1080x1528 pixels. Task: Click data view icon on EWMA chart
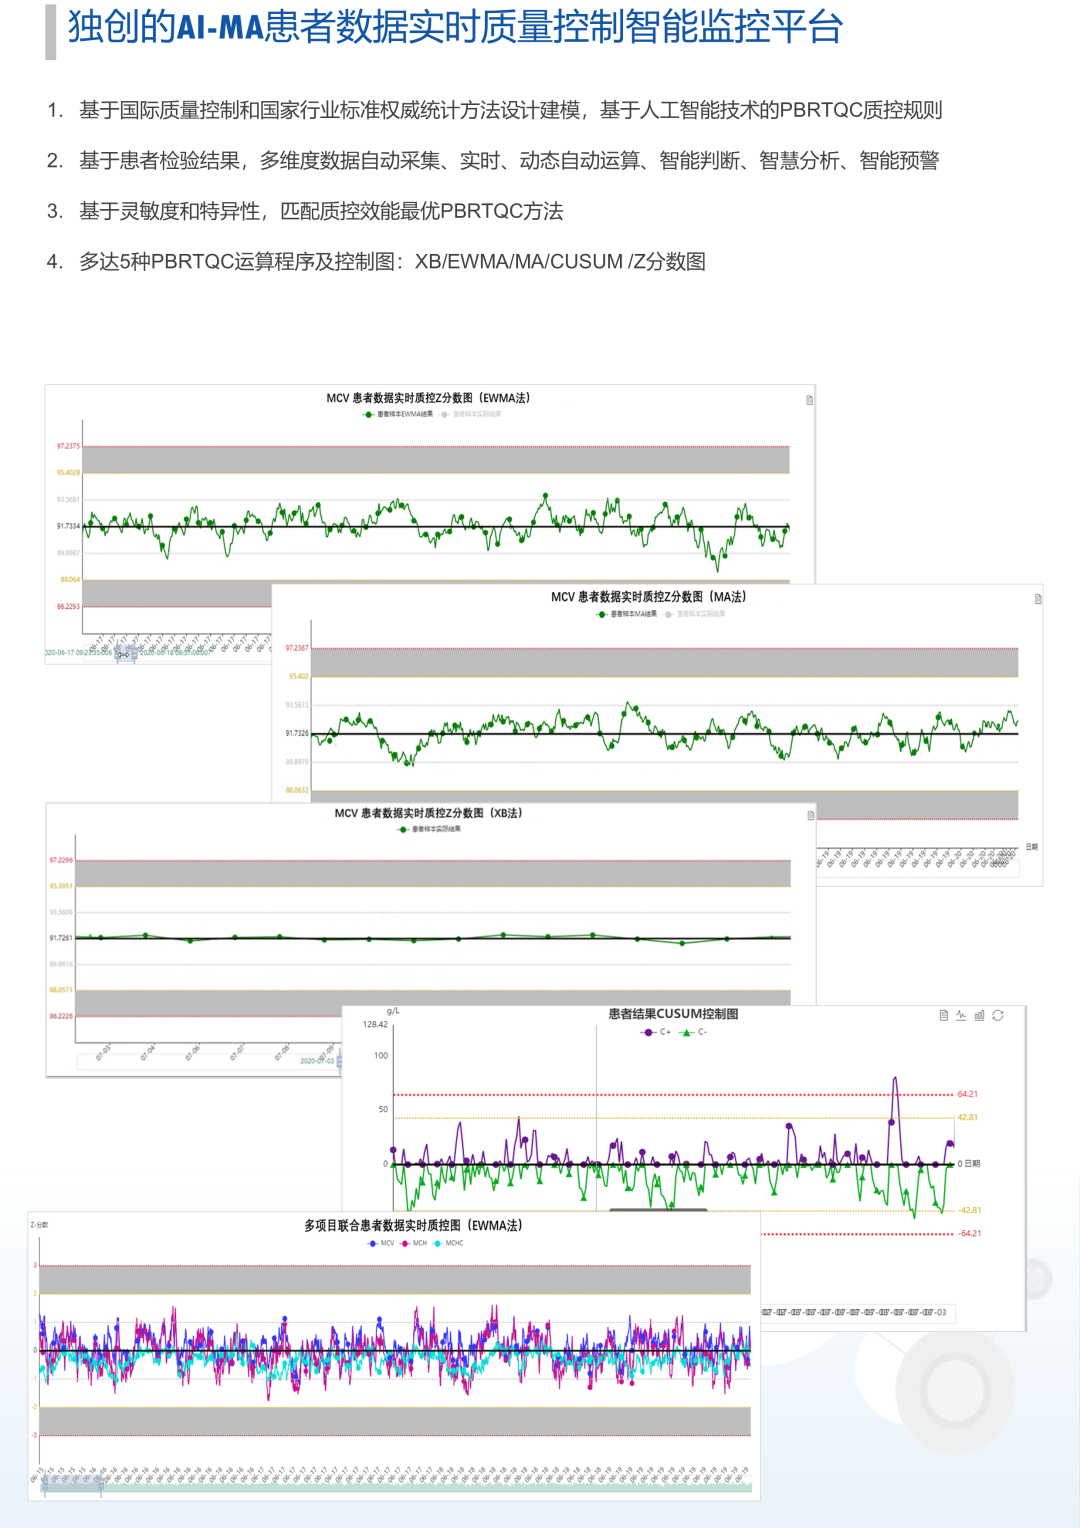point(809,400)
